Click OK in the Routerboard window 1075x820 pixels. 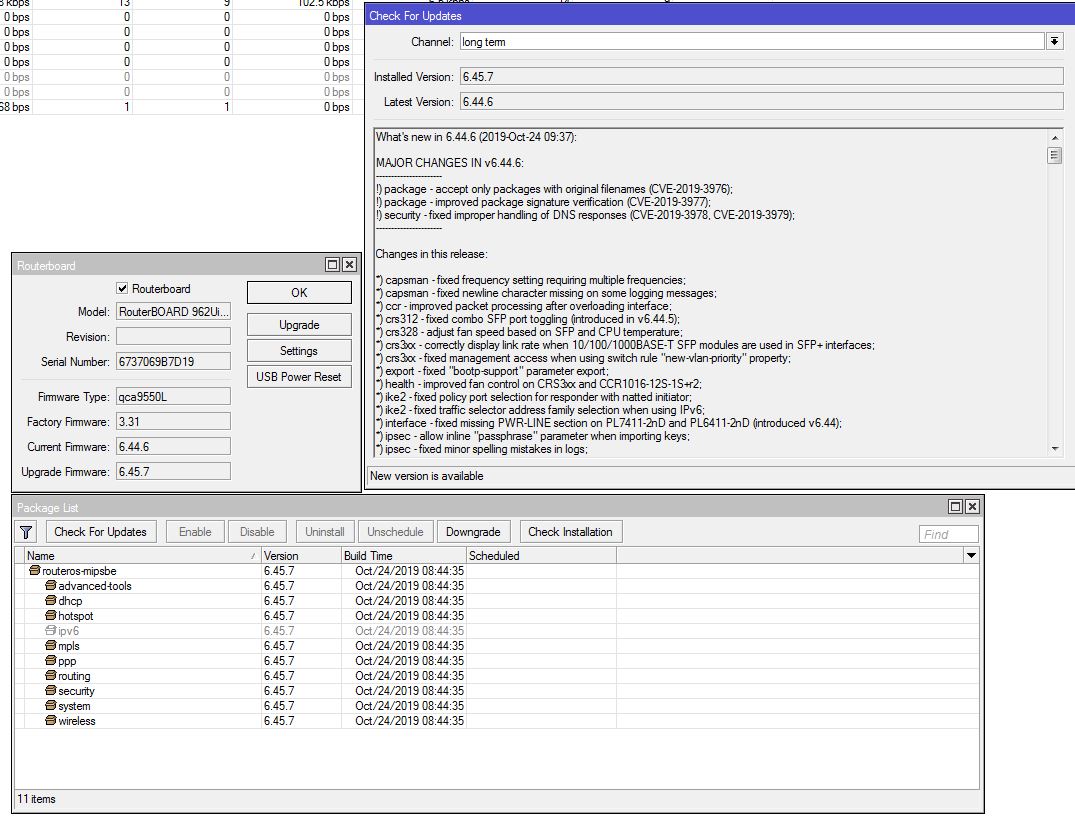point(299,293)
